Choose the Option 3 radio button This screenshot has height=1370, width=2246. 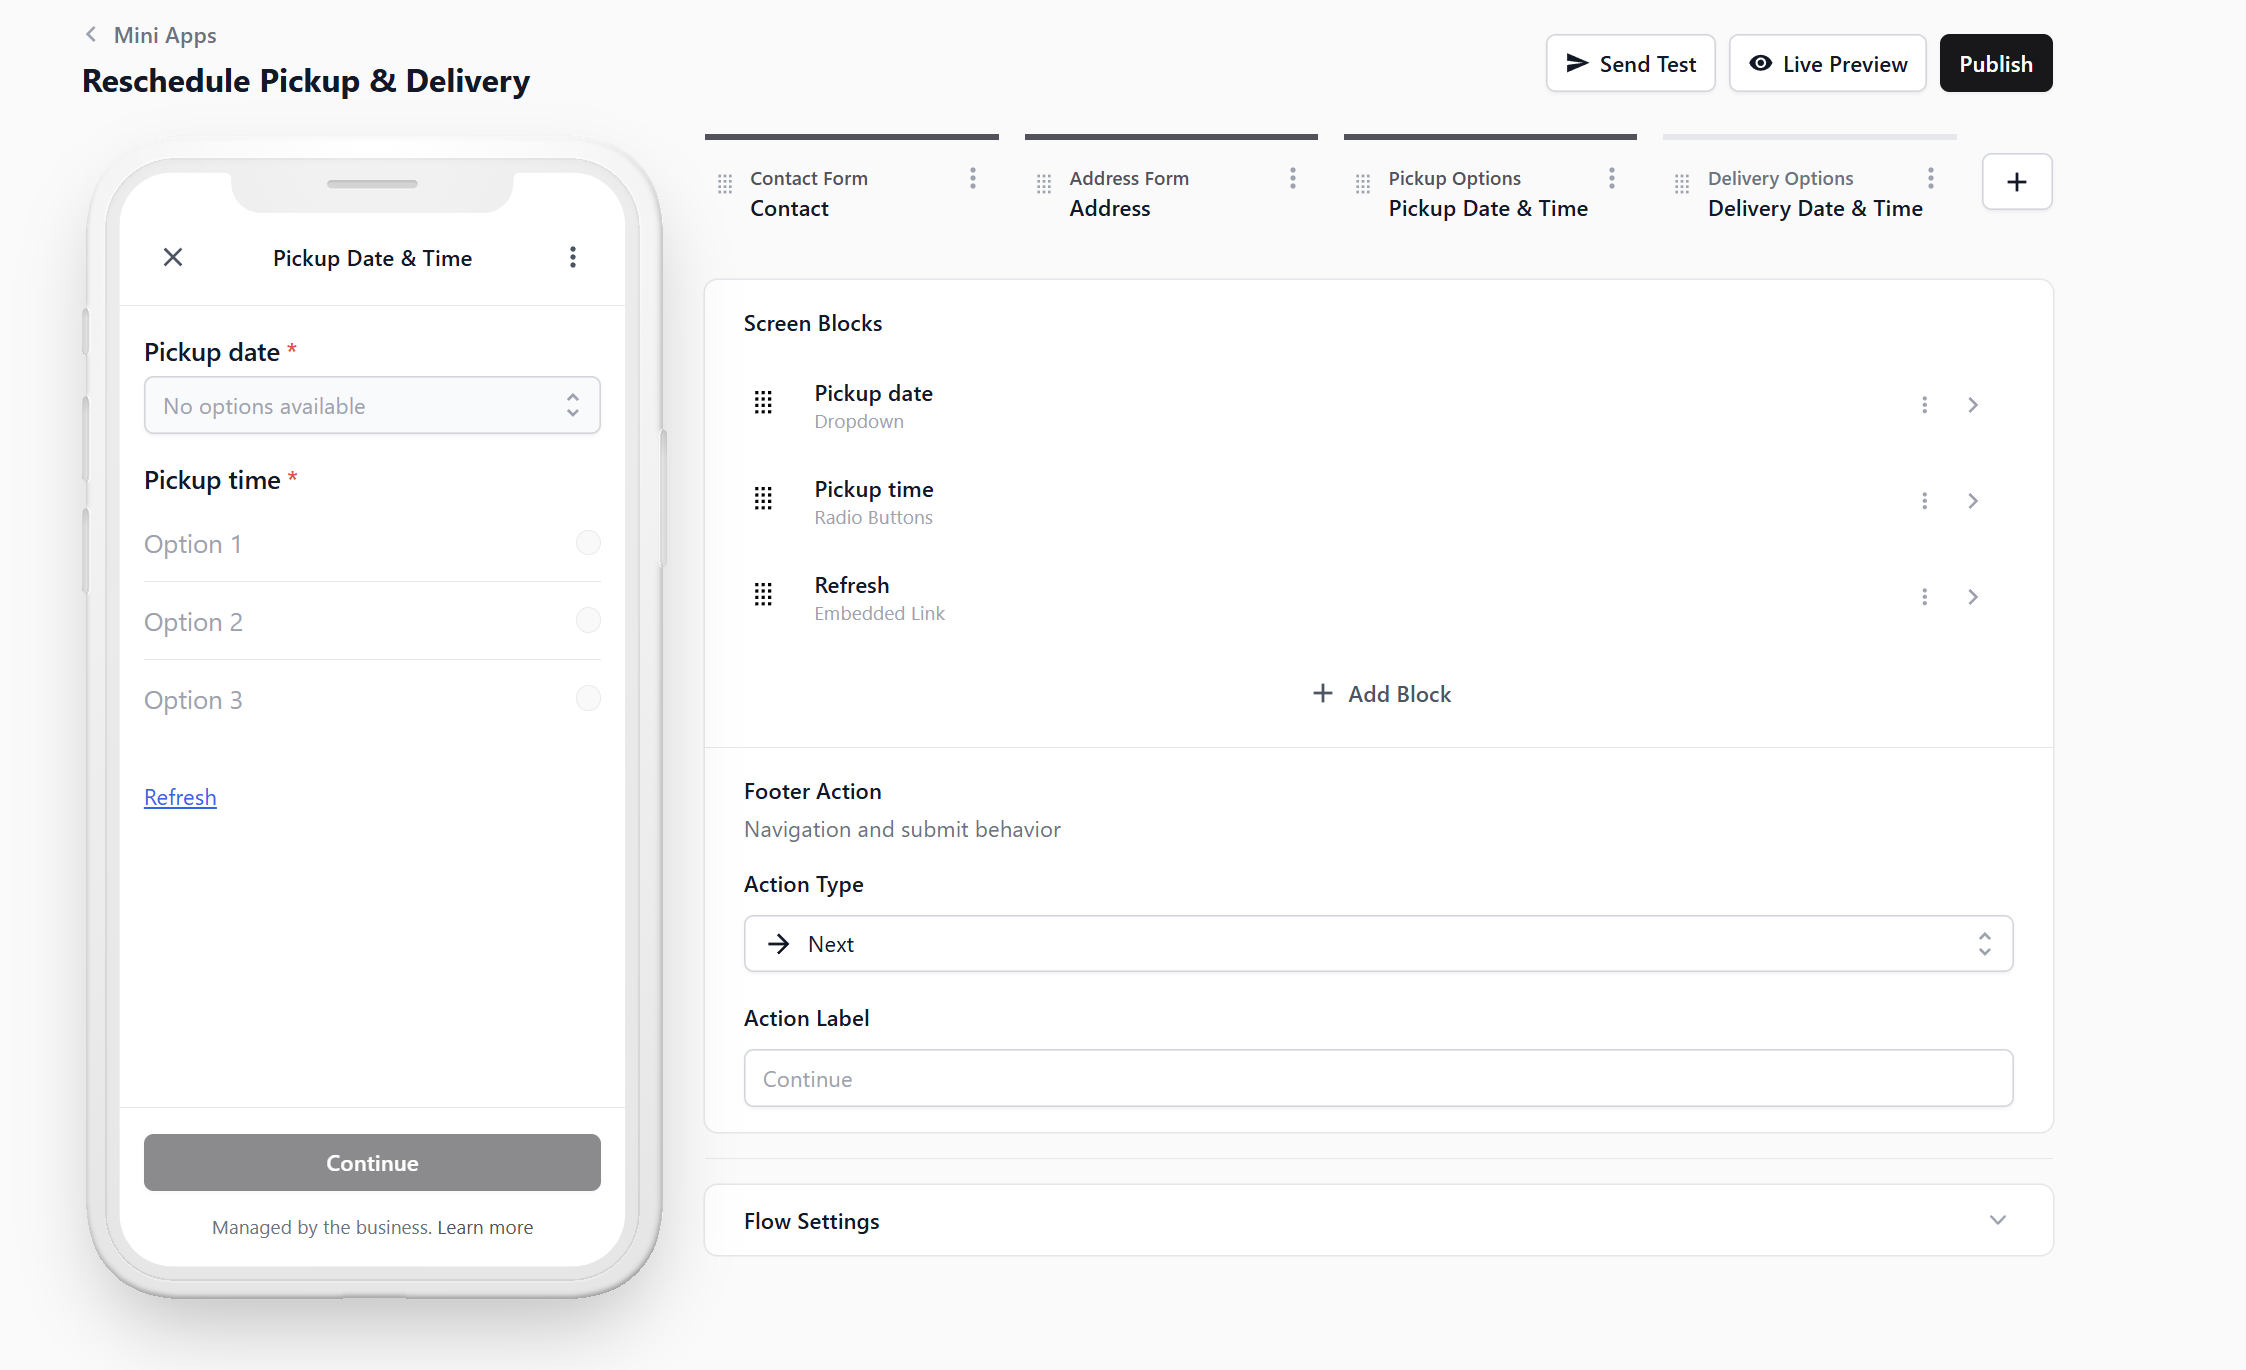click(588, 699)
